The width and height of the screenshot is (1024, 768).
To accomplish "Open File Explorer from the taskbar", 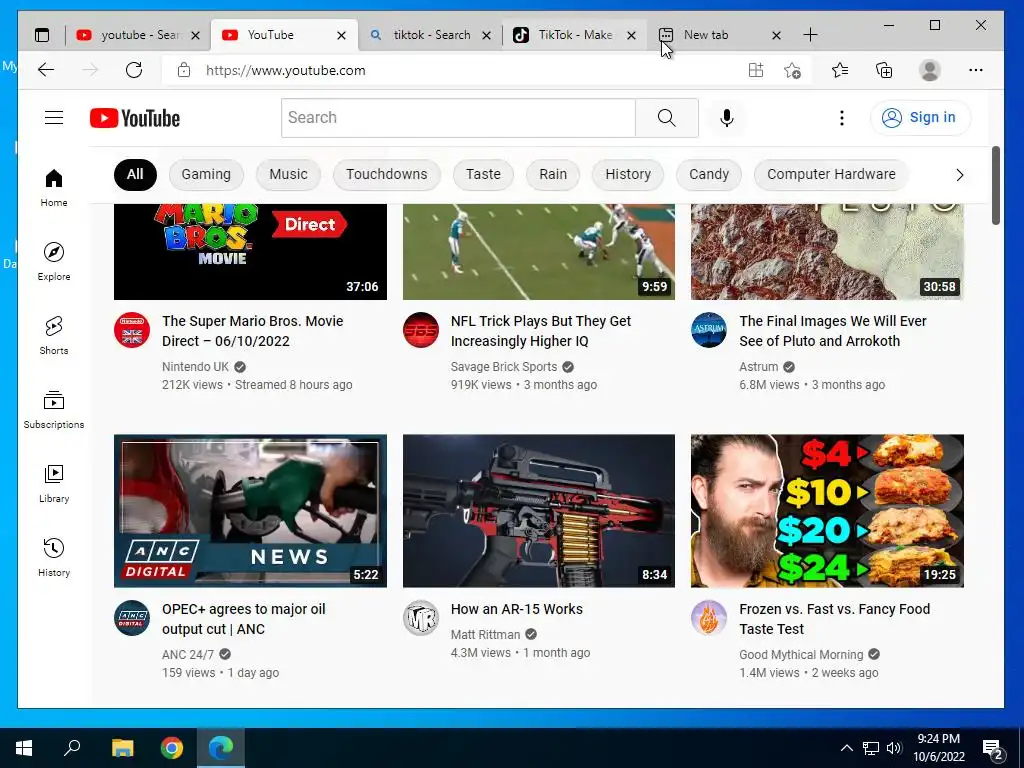I will 122,748.
